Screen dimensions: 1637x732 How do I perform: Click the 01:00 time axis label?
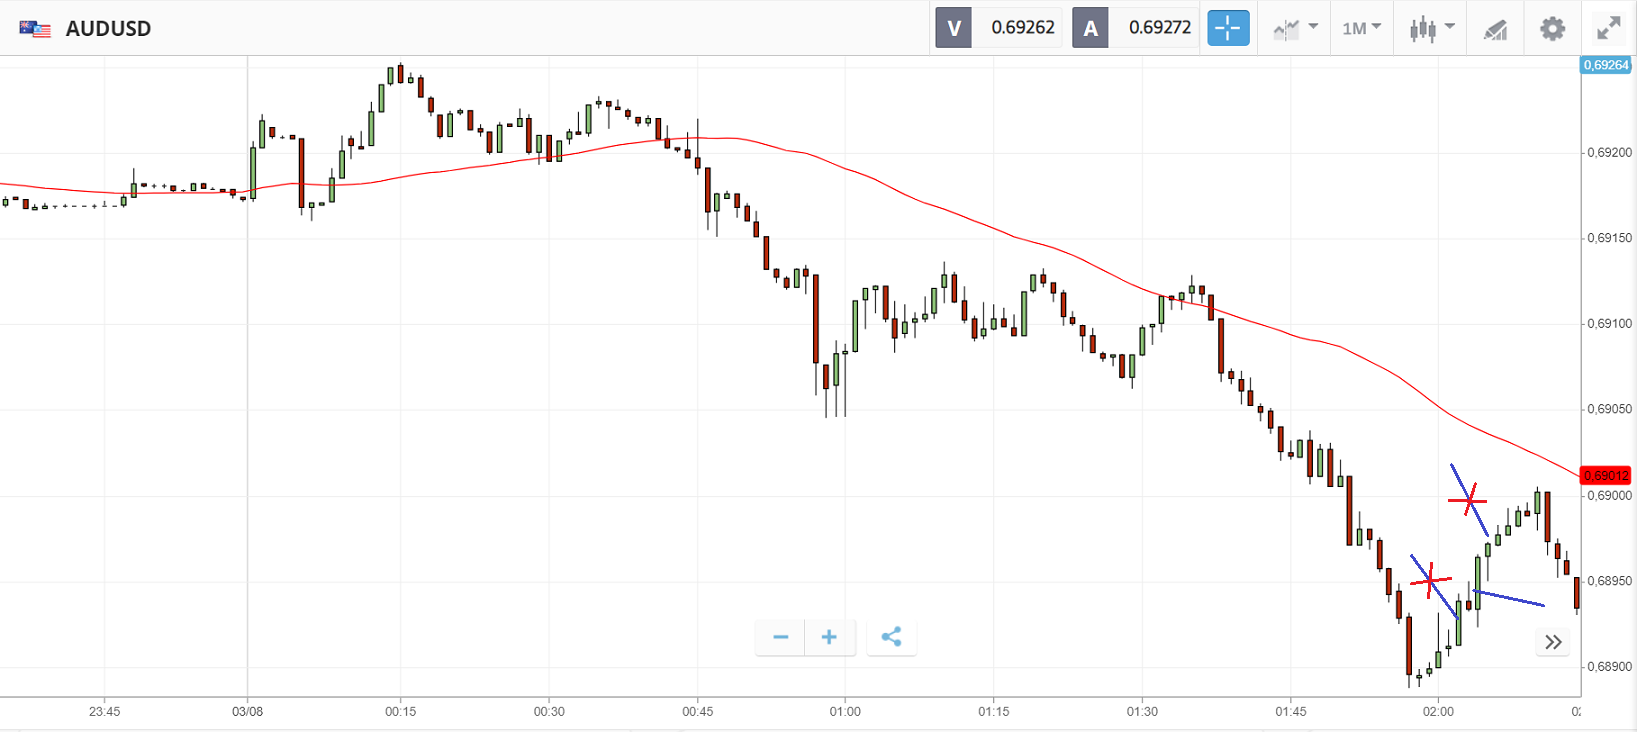845,712
